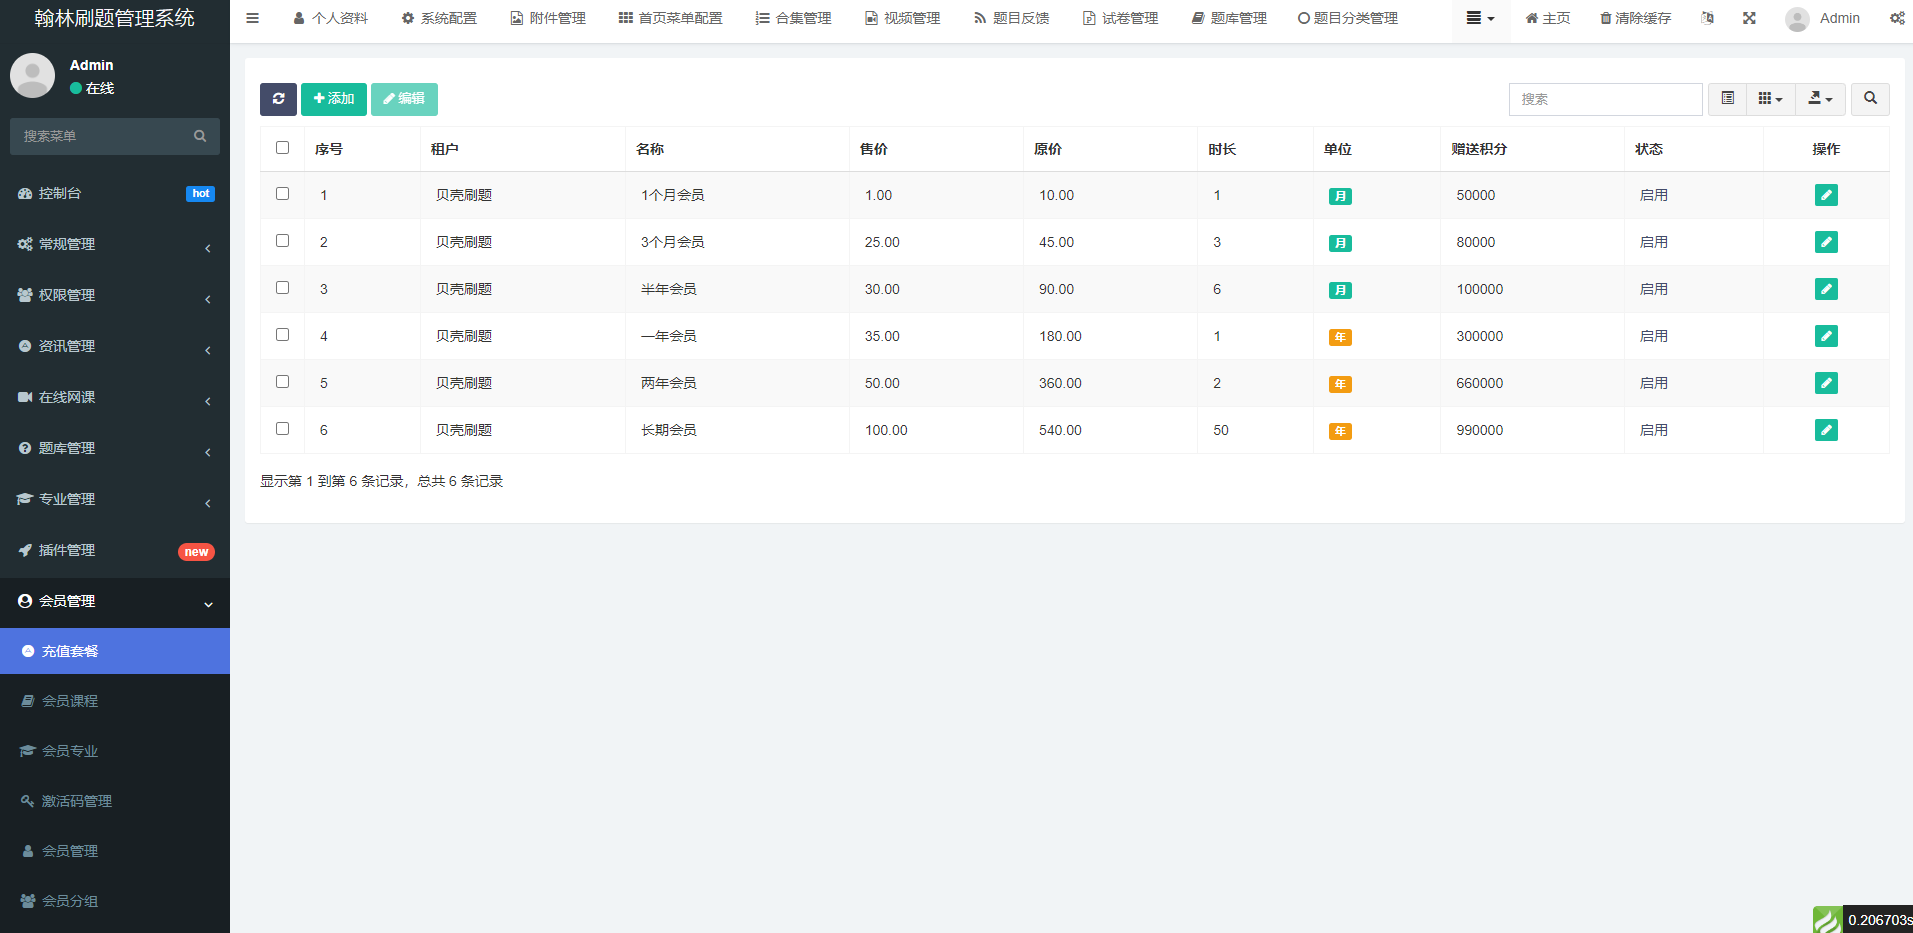The image size is (1913, 933).
Task: Click the 清除缓存 link in header
Action: [x=1635, y=18]
